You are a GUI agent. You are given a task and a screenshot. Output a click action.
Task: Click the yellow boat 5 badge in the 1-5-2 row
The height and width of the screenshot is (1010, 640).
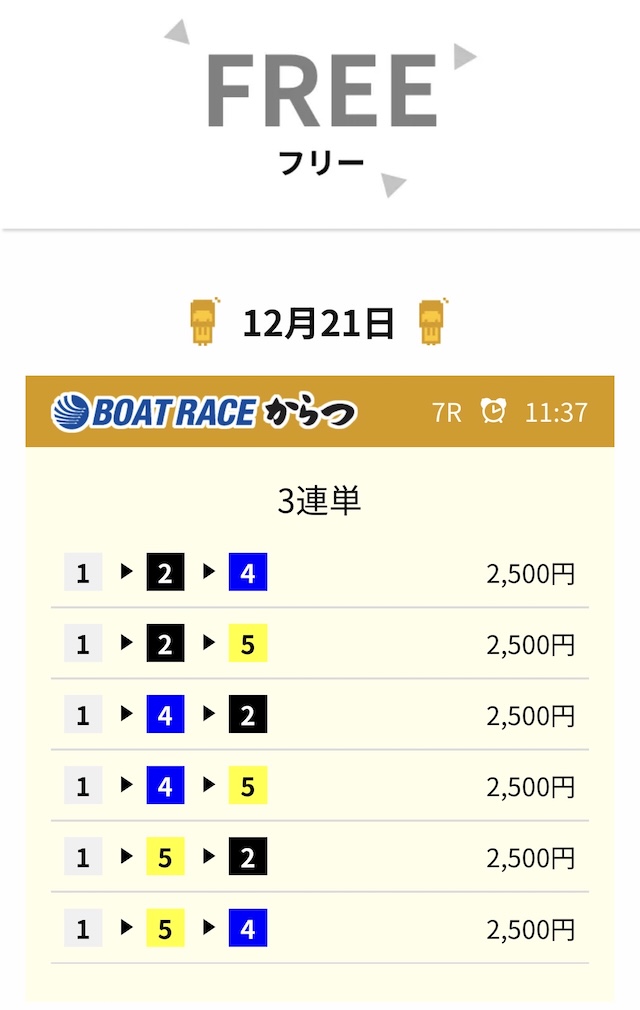[165, 858]
